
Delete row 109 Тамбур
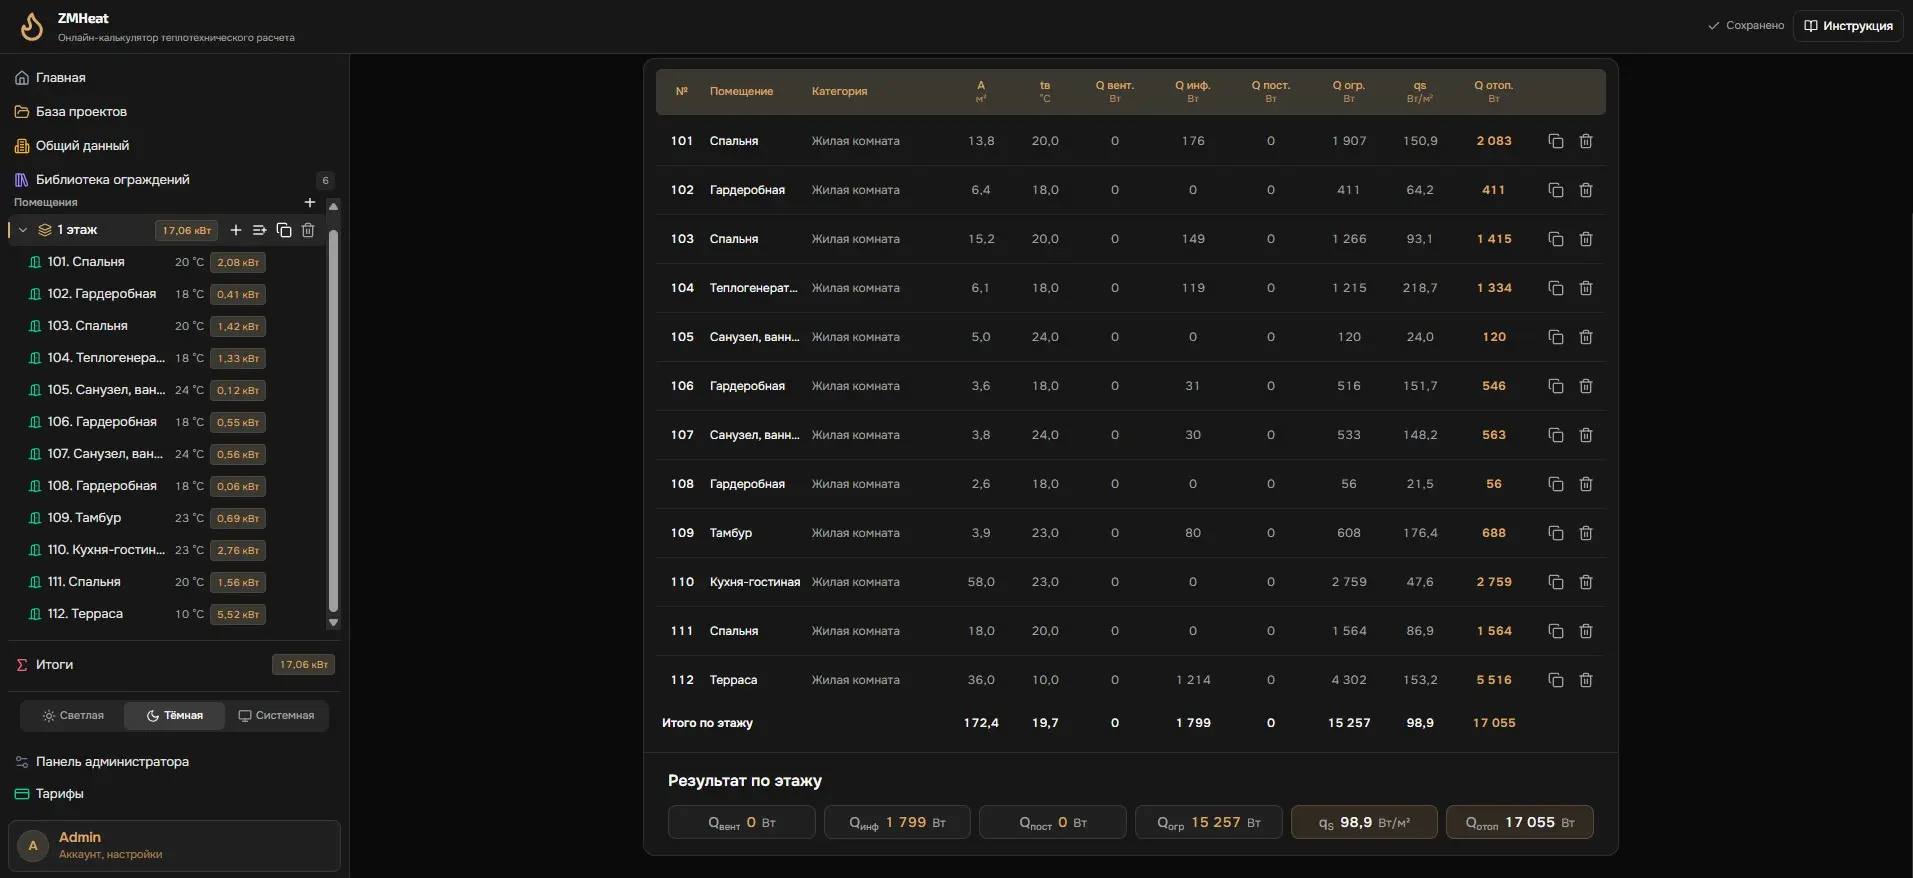click(x=1585, y=533)
